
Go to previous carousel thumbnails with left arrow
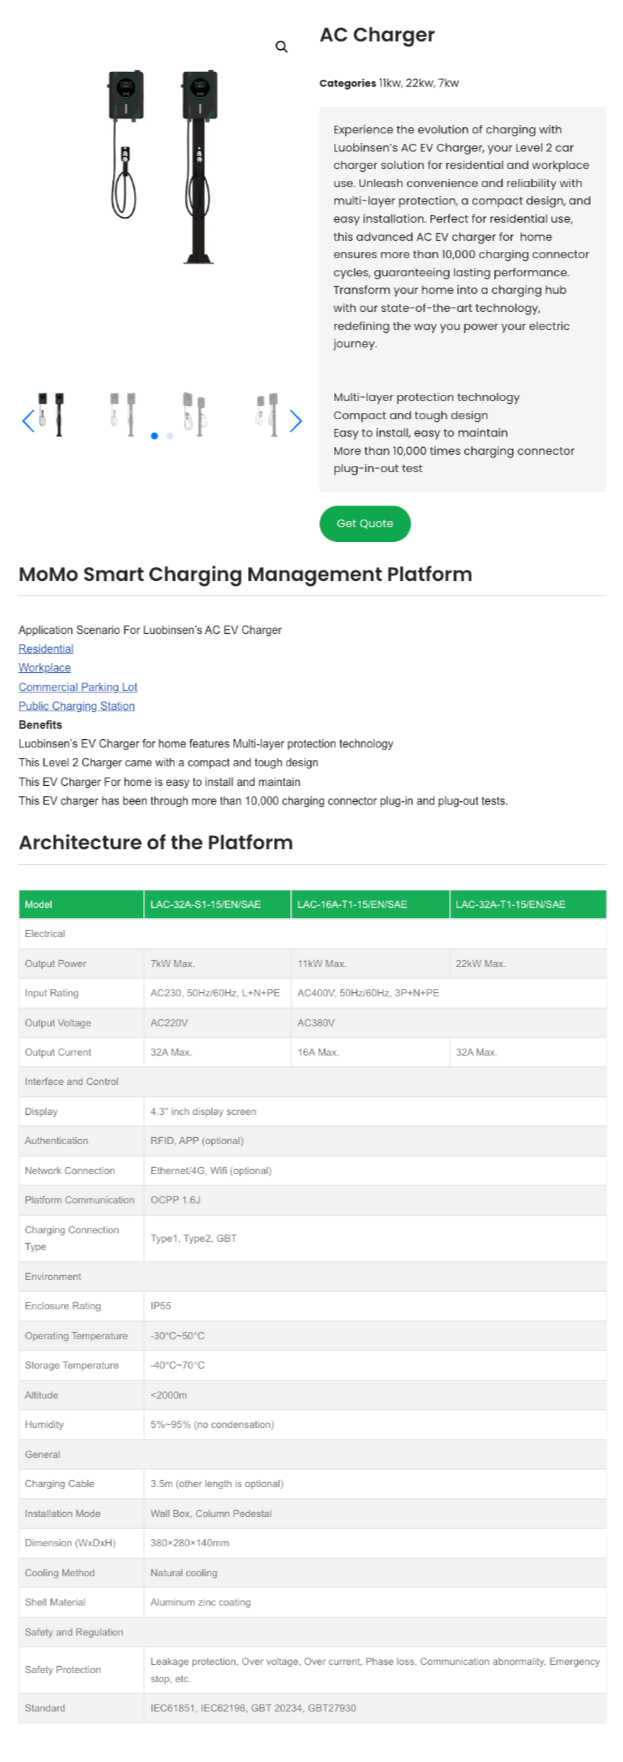click(28, 421)
